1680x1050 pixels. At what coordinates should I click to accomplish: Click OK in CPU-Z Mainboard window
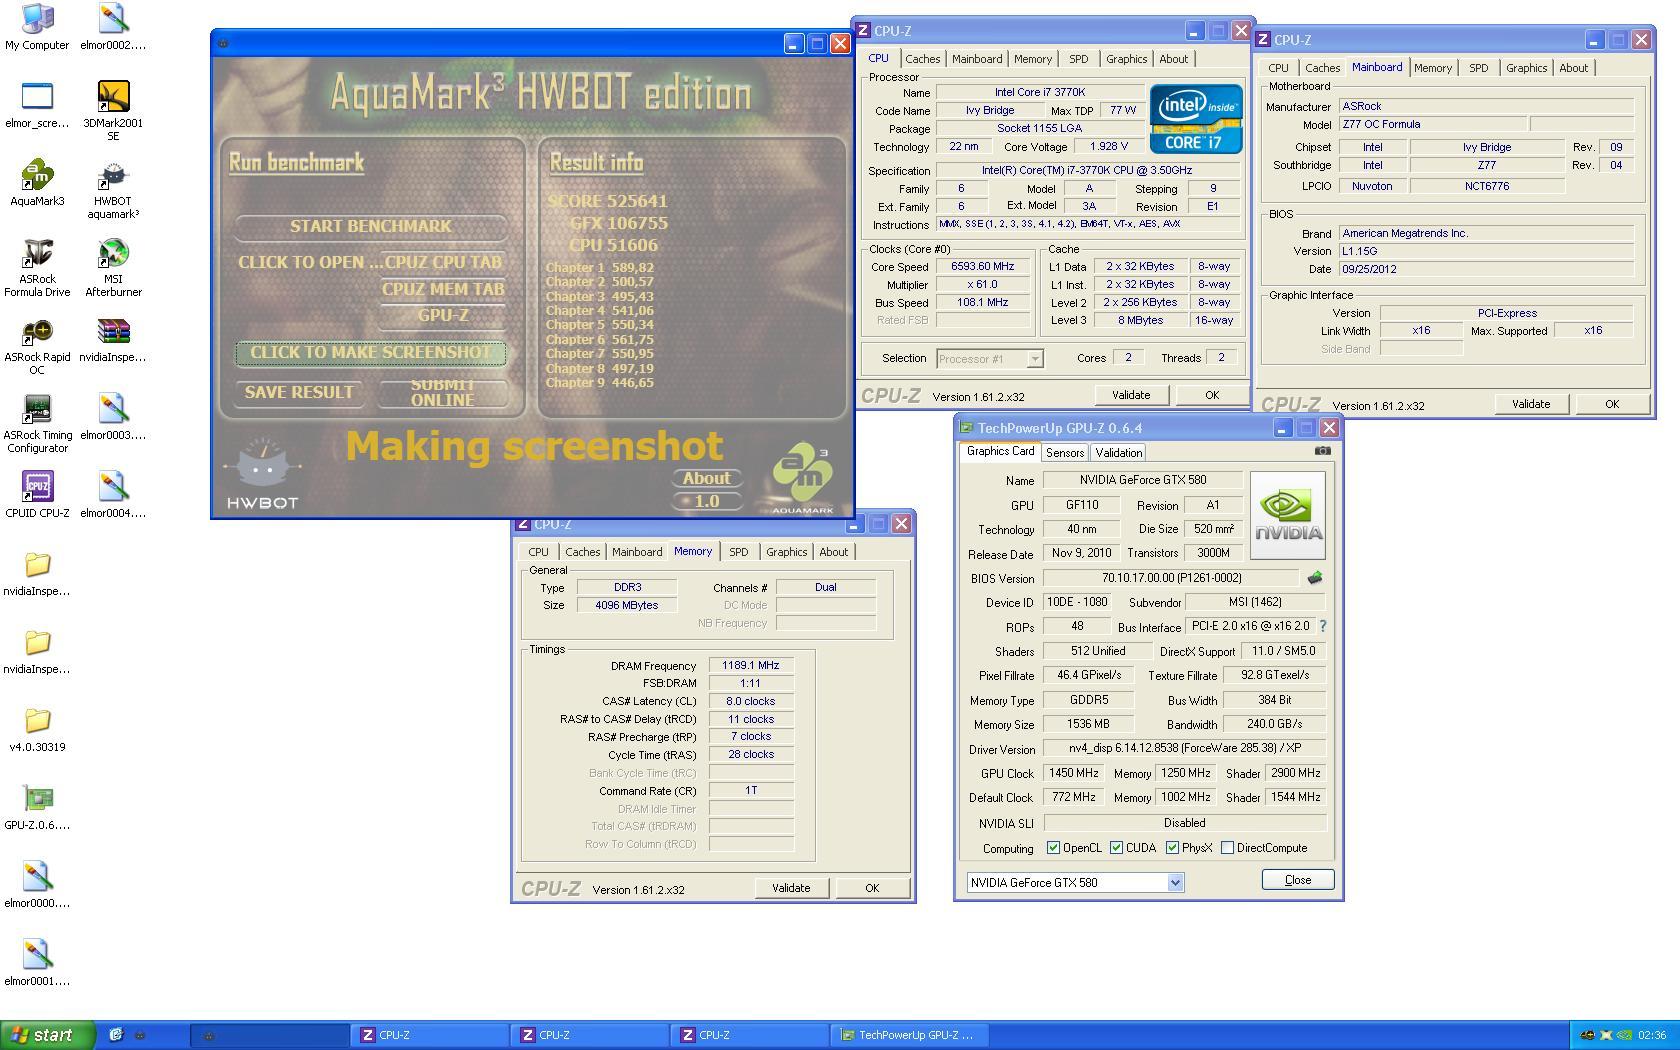click(x=1612, y=404)
